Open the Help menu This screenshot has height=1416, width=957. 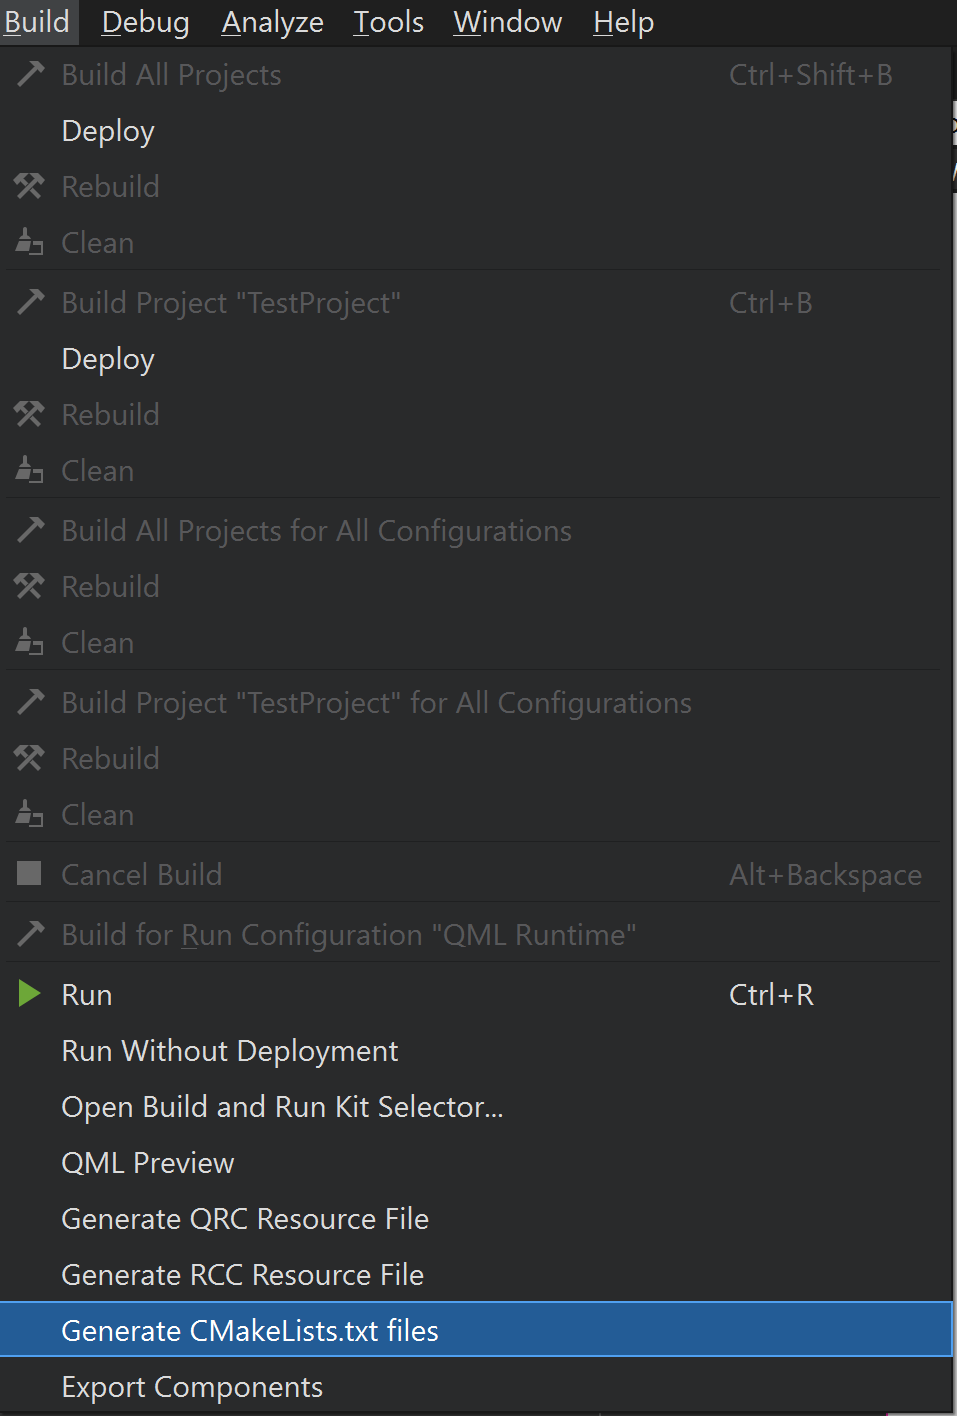point(623,22)
